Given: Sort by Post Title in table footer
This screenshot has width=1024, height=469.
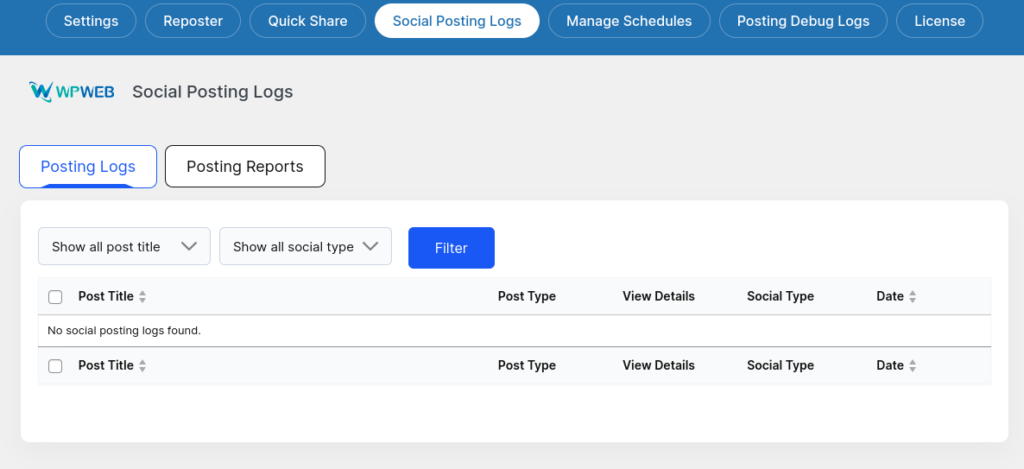Looking at the screenshot, I should [x=106, y=366].
